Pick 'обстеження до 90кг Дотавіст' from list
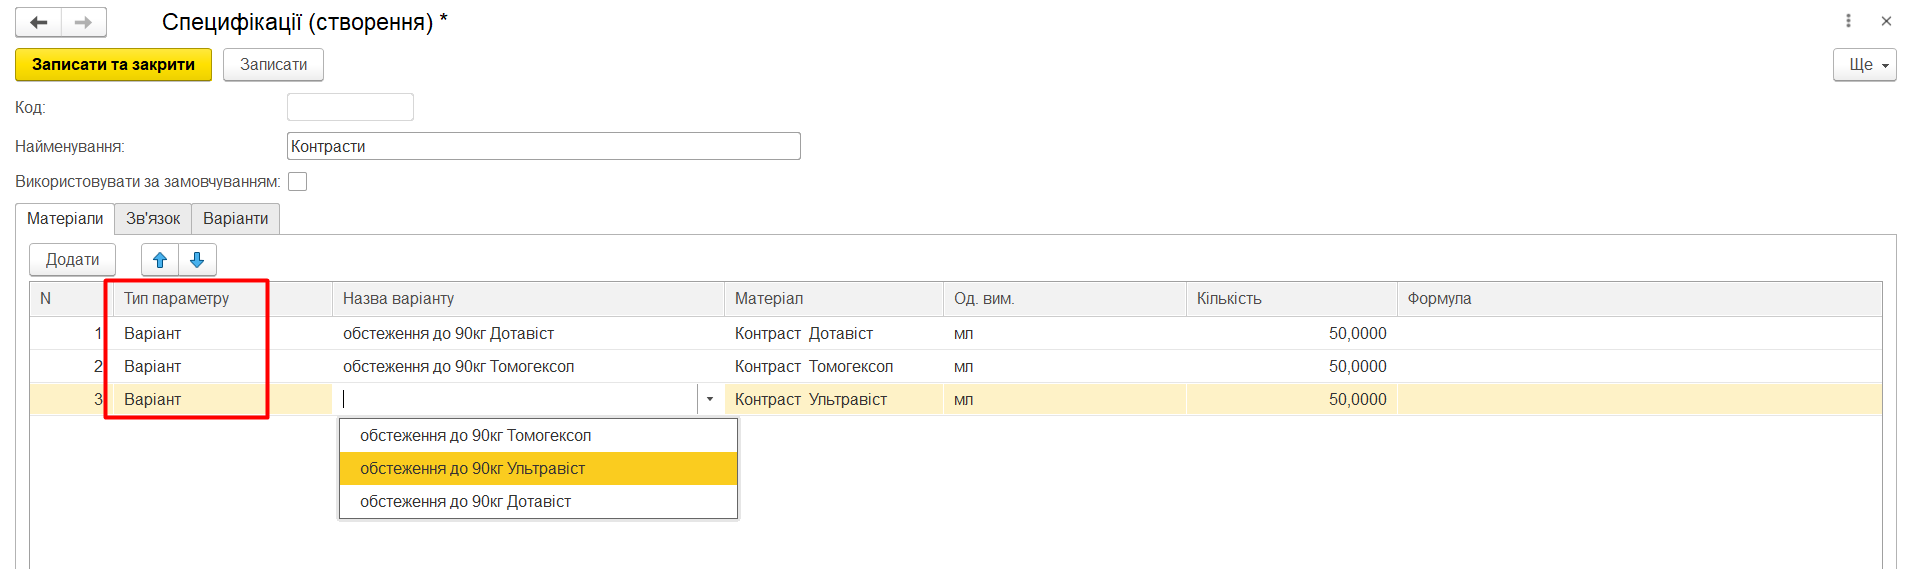 click(538, 501)
